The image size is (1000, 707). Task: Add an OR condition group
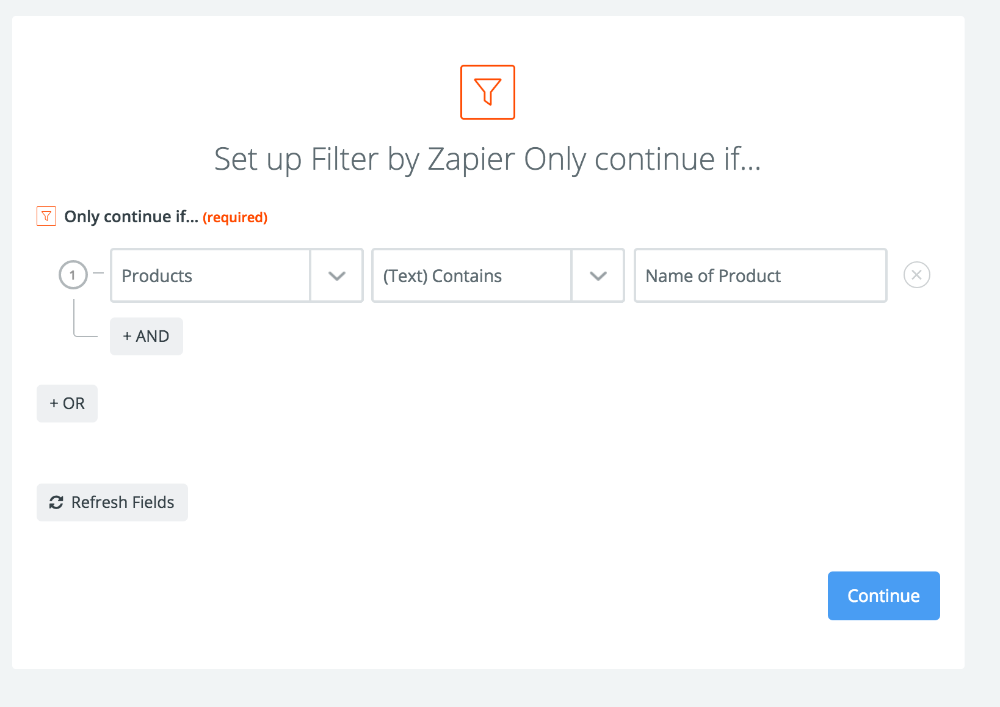pos(67,403)
